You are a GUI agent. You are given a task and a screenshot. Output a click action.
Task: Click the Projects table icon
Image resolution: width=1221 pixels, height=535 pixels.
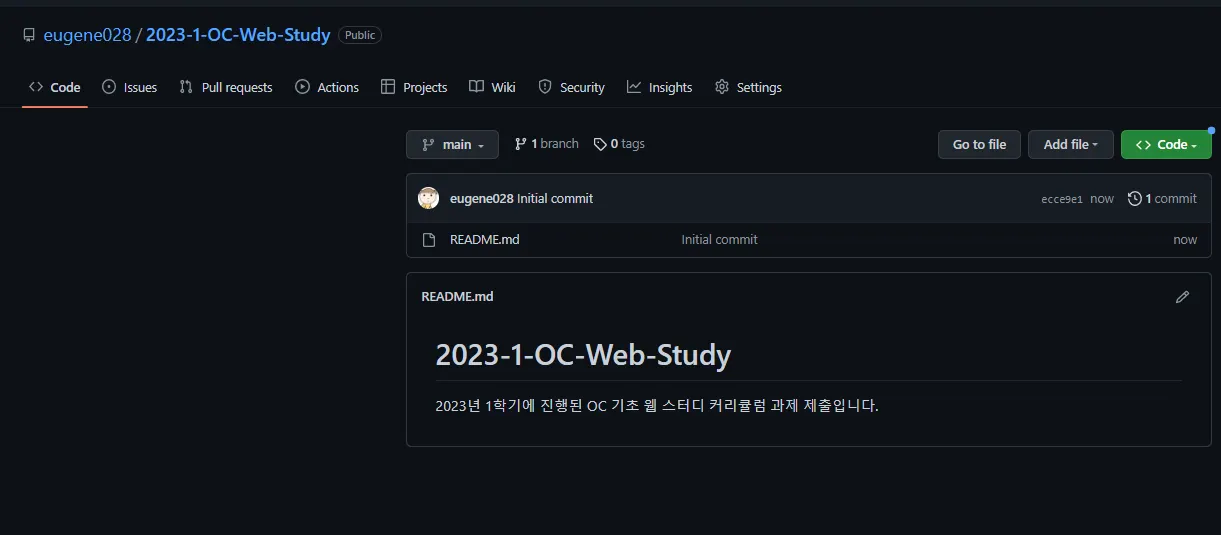coord(388,87)
